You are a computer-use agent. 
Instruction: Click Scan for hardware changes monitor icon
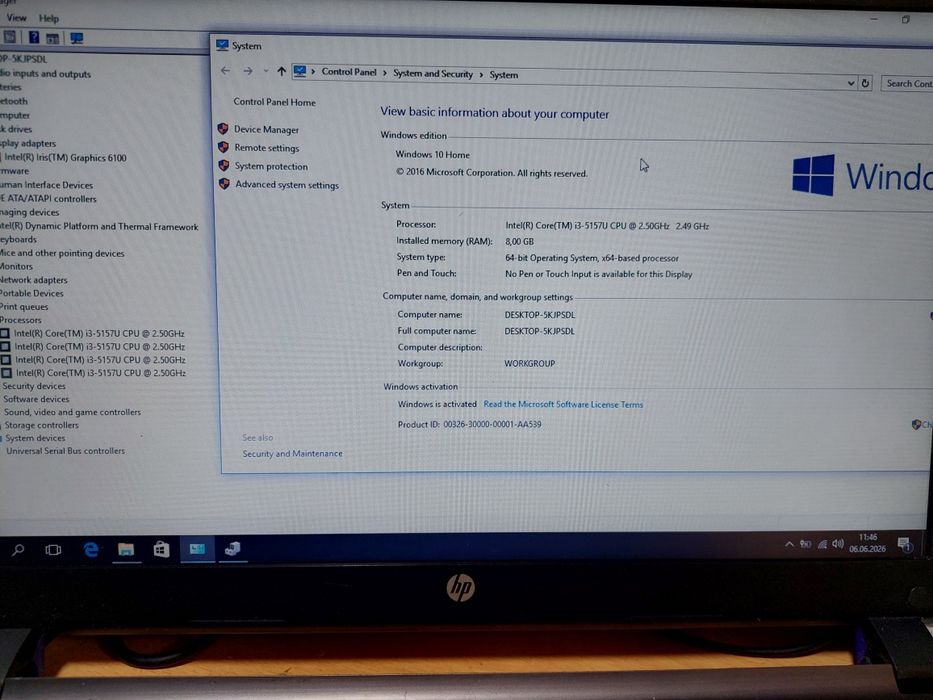point(77,39)
